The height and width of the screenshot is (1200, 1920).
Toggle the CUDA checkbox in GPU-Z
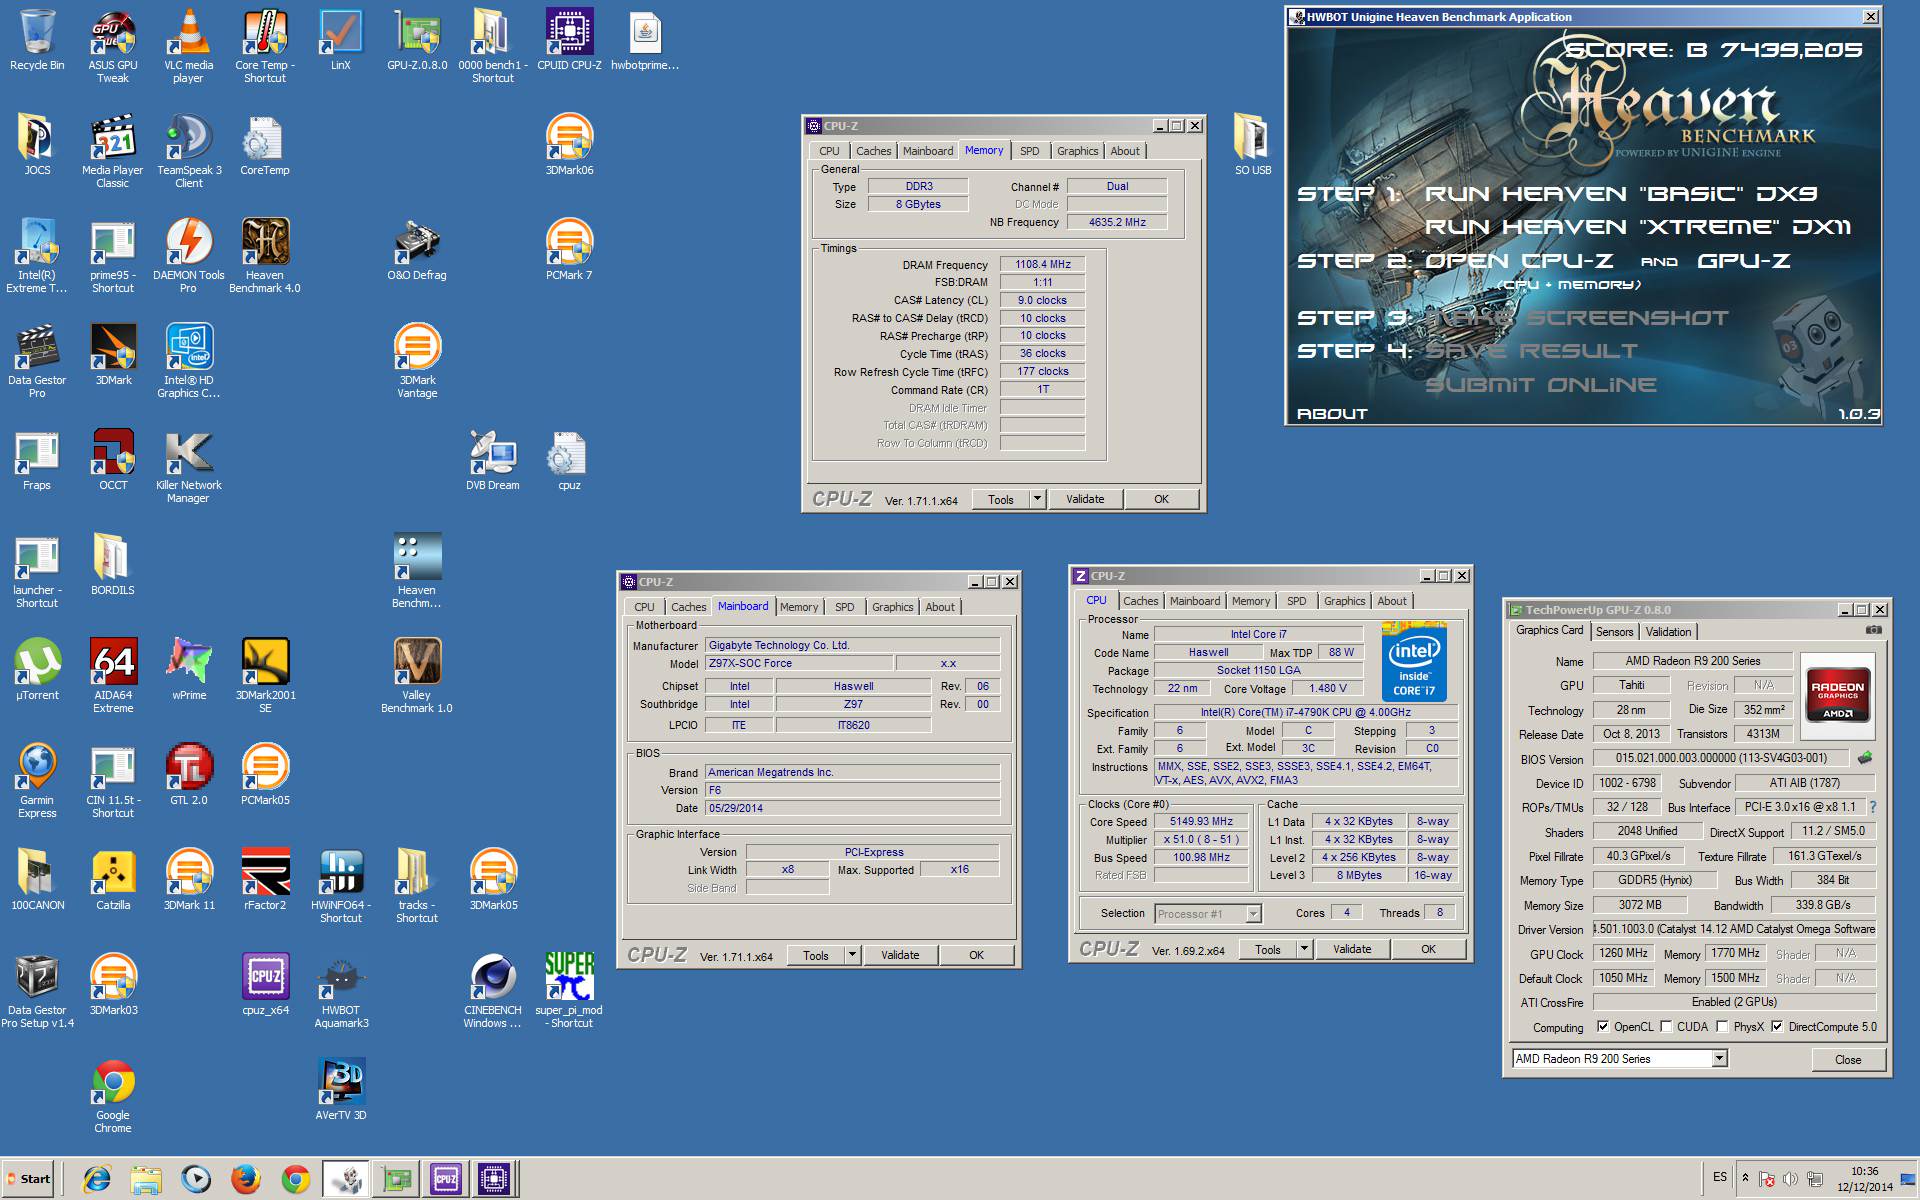click(x=1666, y=1027)
